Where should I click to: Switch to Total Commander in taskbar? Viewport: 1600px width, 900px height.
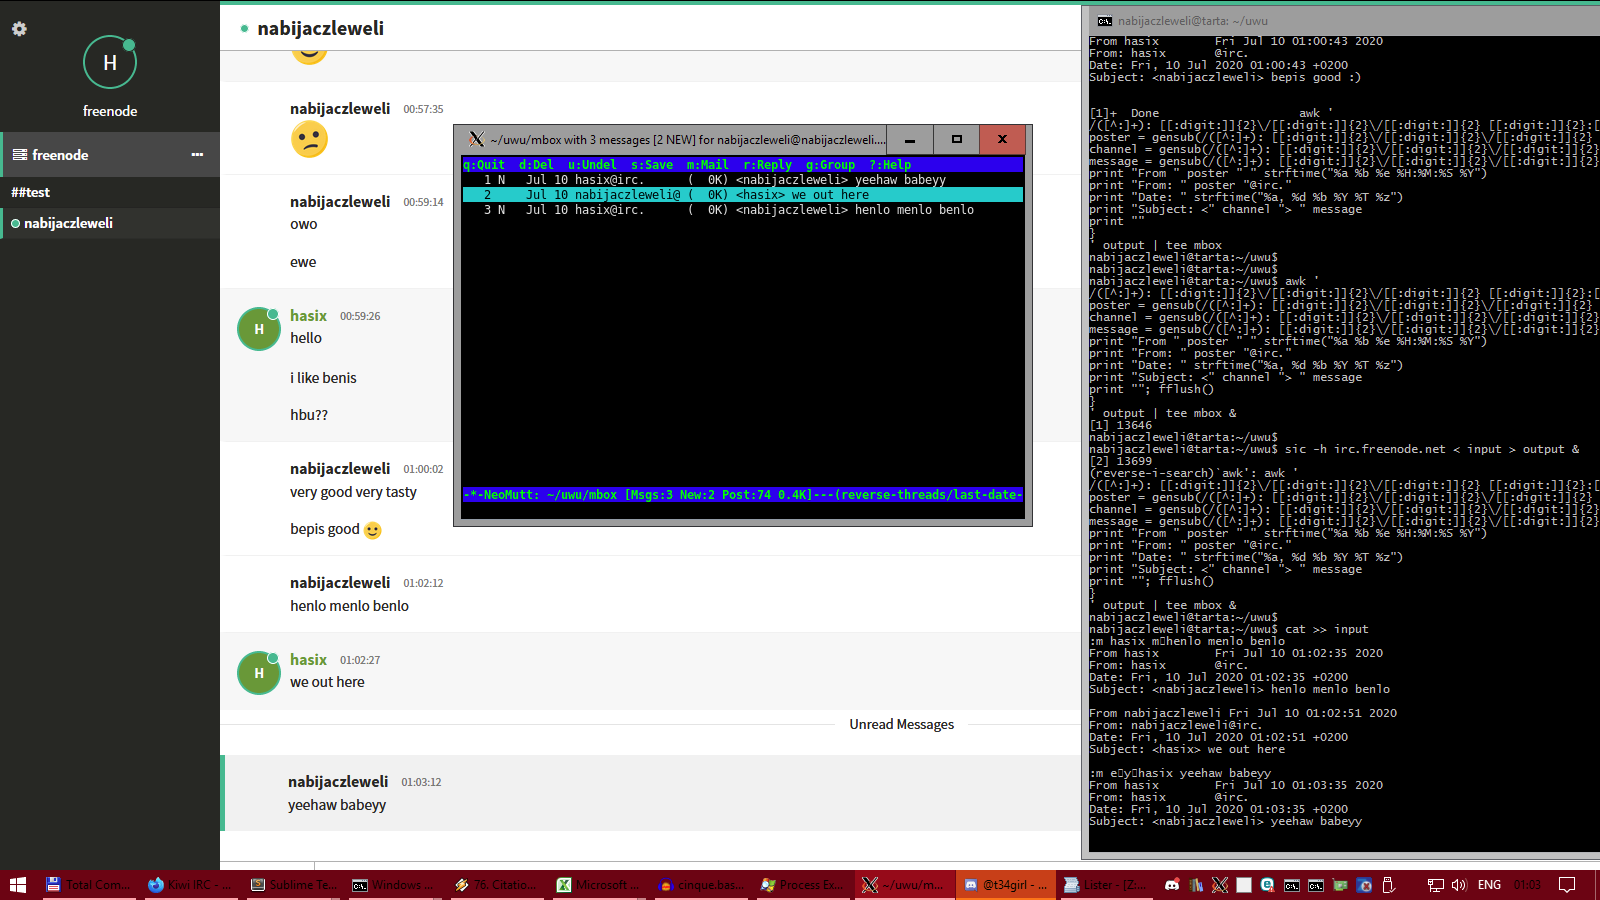click(88, 885)
